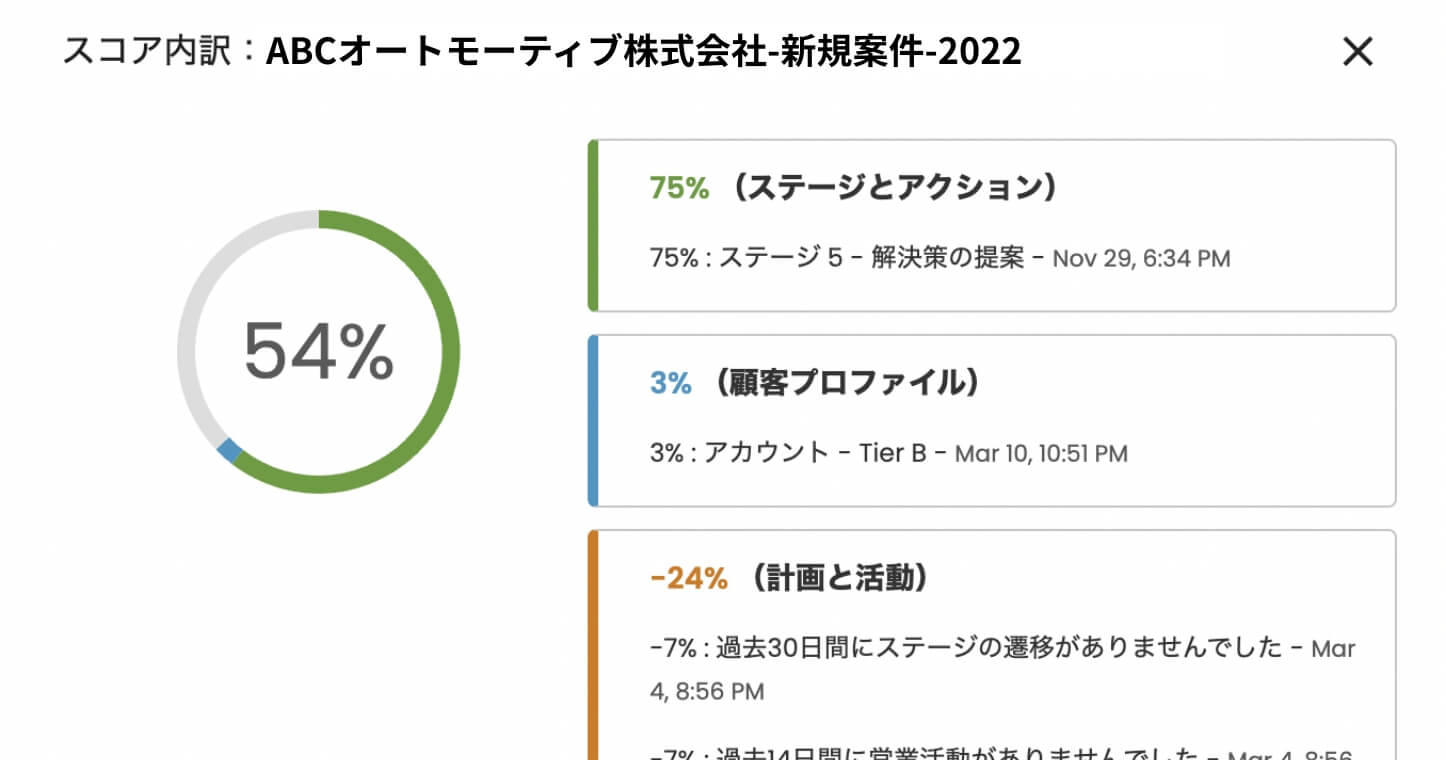Select the blue bar beside 顧客プロファイル

(x=592, y=419)
